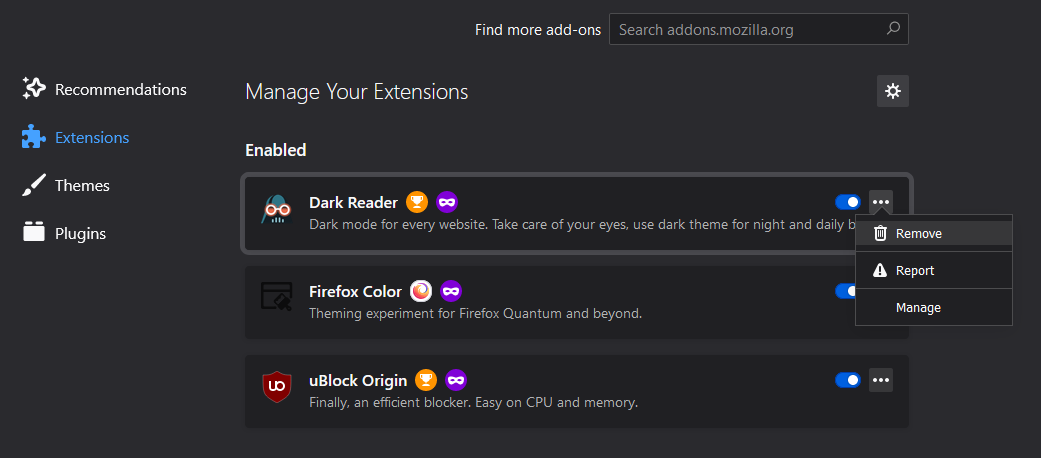Viewport: 1041px width, 458px height.
Task: Click Dark Reader's purple private browsing badge
Action: (447, 202)
